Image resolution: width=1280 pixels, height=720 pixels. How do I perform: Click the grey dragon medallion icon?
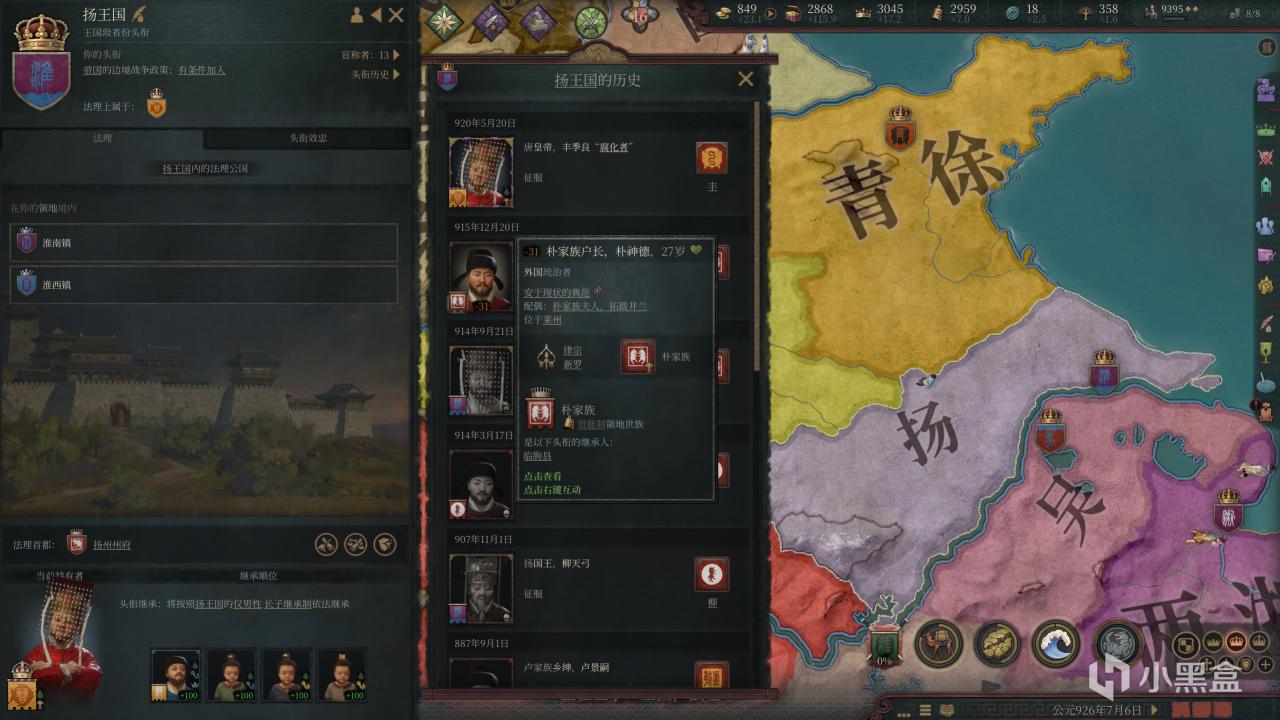coord(1117,643)
